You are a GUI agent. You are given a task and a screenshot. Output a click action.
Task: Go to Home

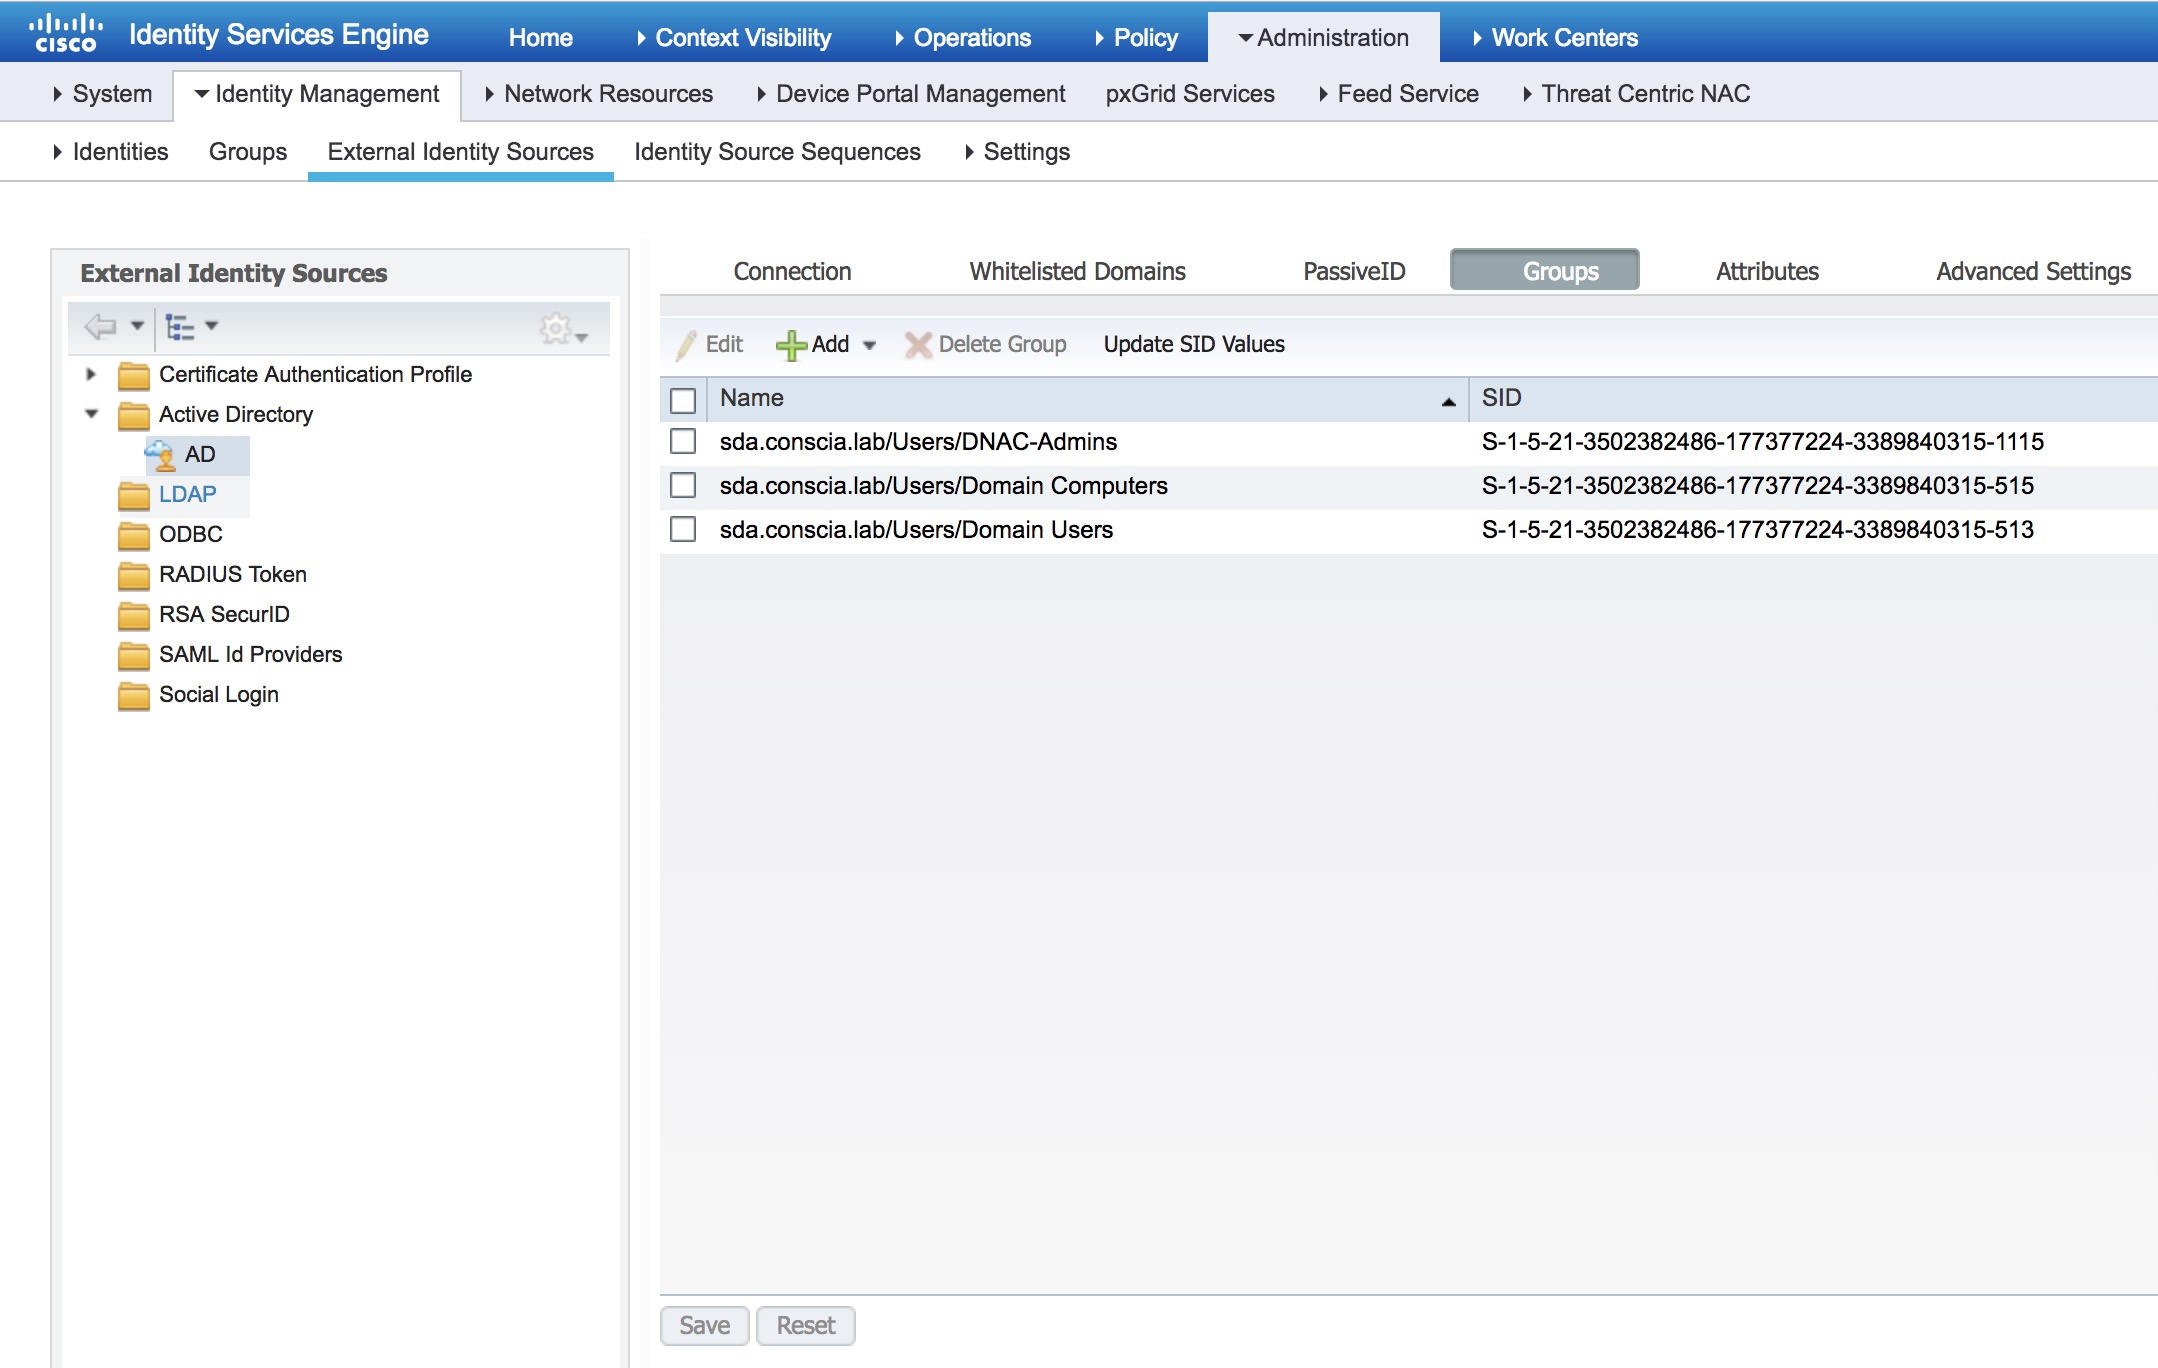(x=540, y=37)
